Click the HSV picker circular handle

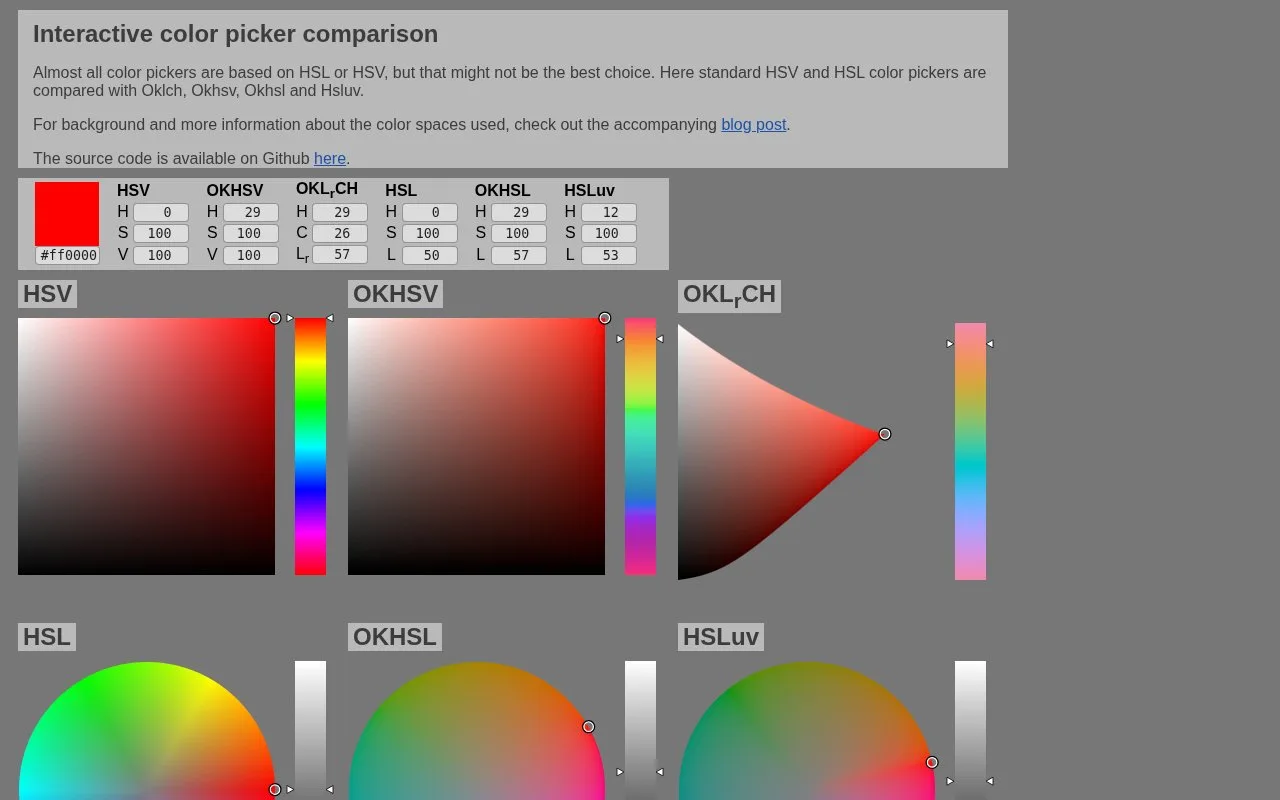[x=275, y=318]
